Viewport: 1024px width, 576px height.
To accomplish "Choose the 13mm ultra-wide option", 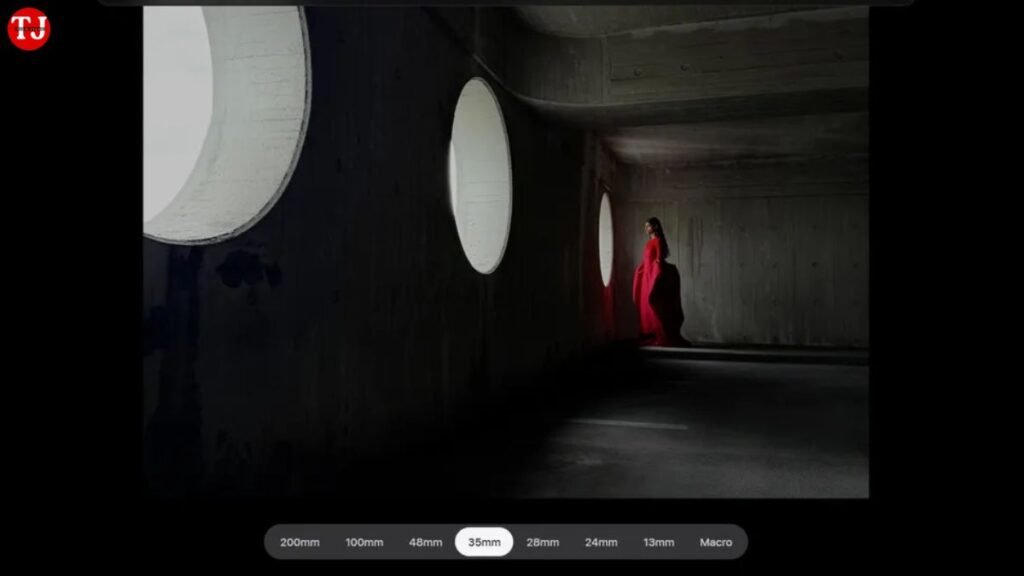I will tap(658, 542).
